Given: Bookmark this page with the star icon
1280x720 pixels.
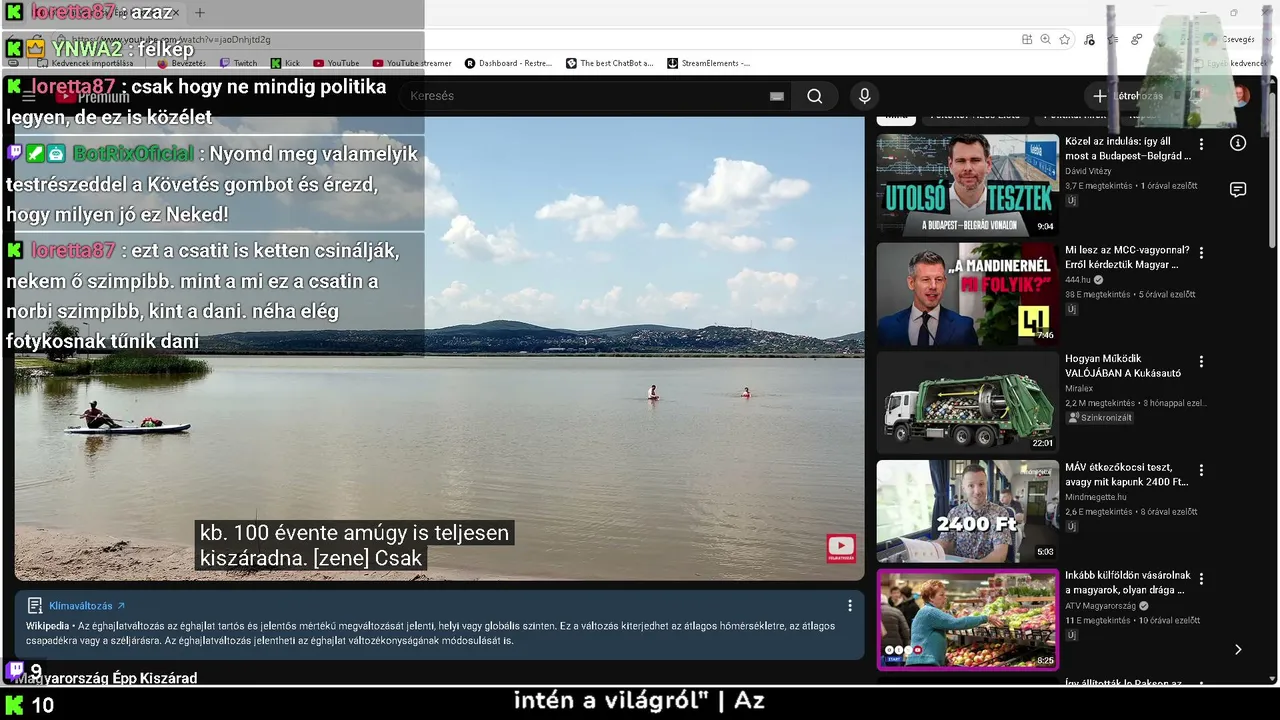Looking at the screenshot, I should tap(1065, 39).
